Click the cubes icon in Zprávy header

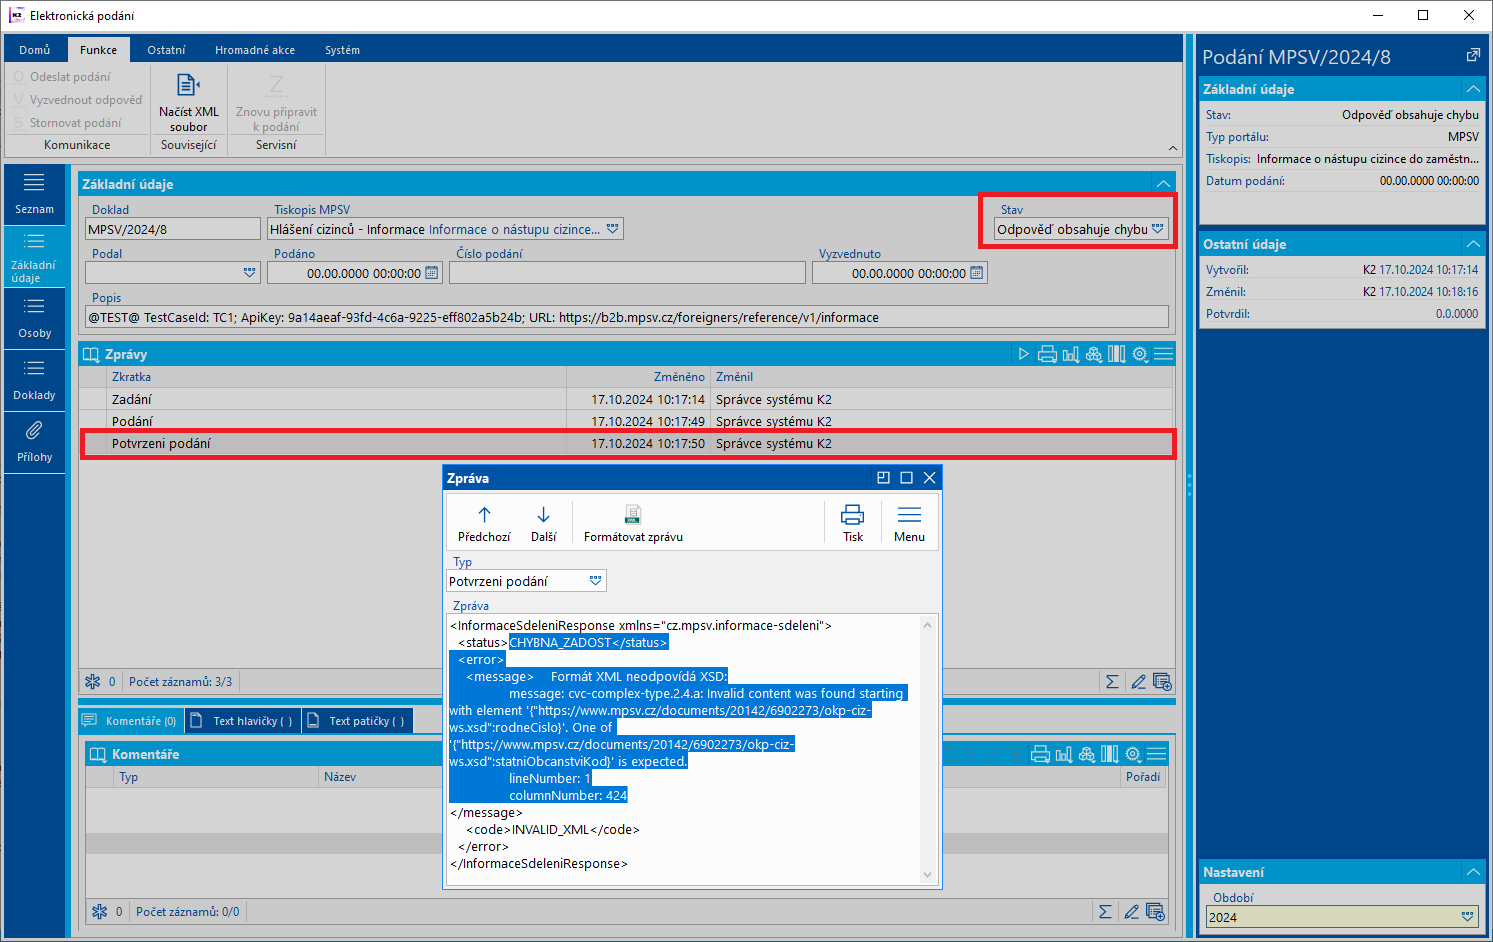[x=1094, y=354]
